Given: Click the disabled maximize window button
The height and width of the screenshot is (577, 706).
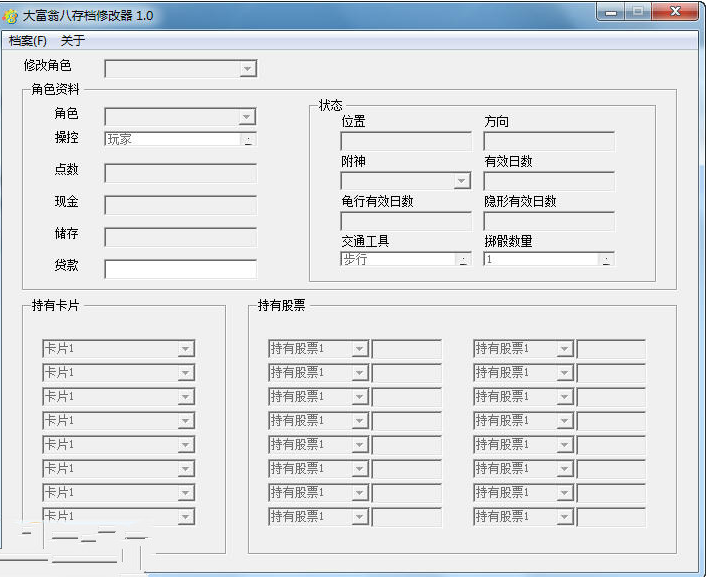Looking at the screenshot, I should point(638,12).
